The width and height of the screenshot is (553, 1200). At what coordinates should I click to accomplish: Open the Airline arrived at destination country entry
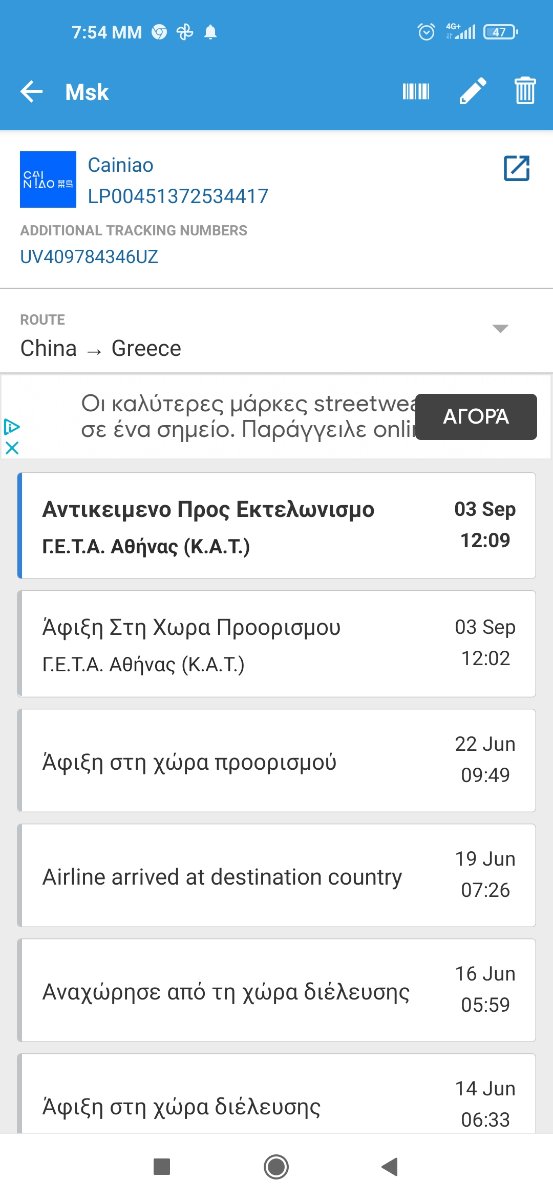[x=277, y=877]
